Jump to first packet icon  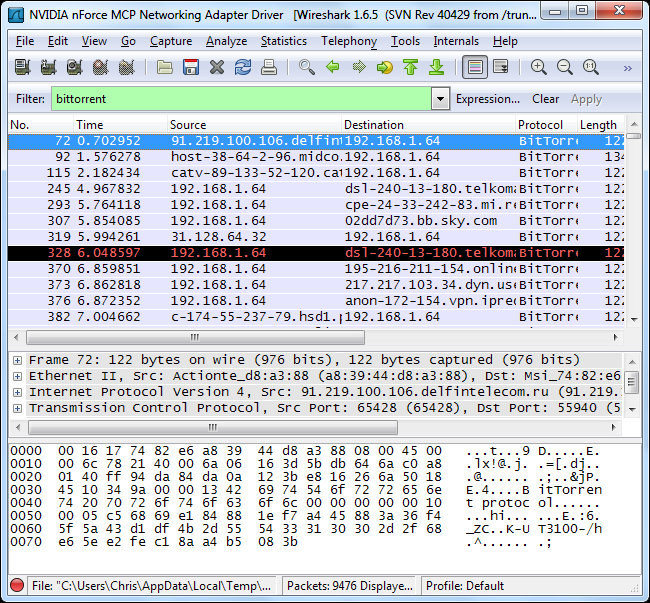tap(410, 67)
